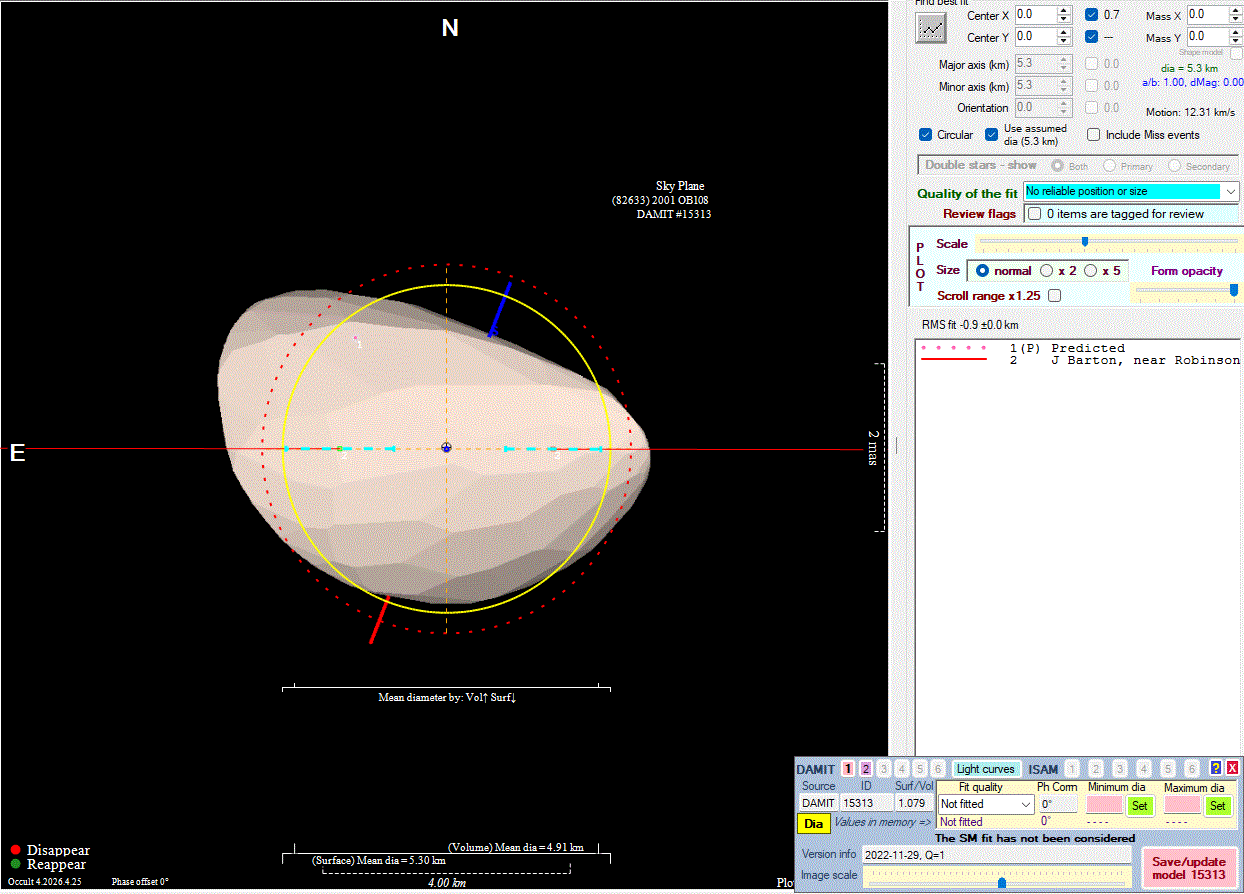
Task: Toggle Use assumed dia (5.3 km) checkbox
Action: (x=991, y=135)
